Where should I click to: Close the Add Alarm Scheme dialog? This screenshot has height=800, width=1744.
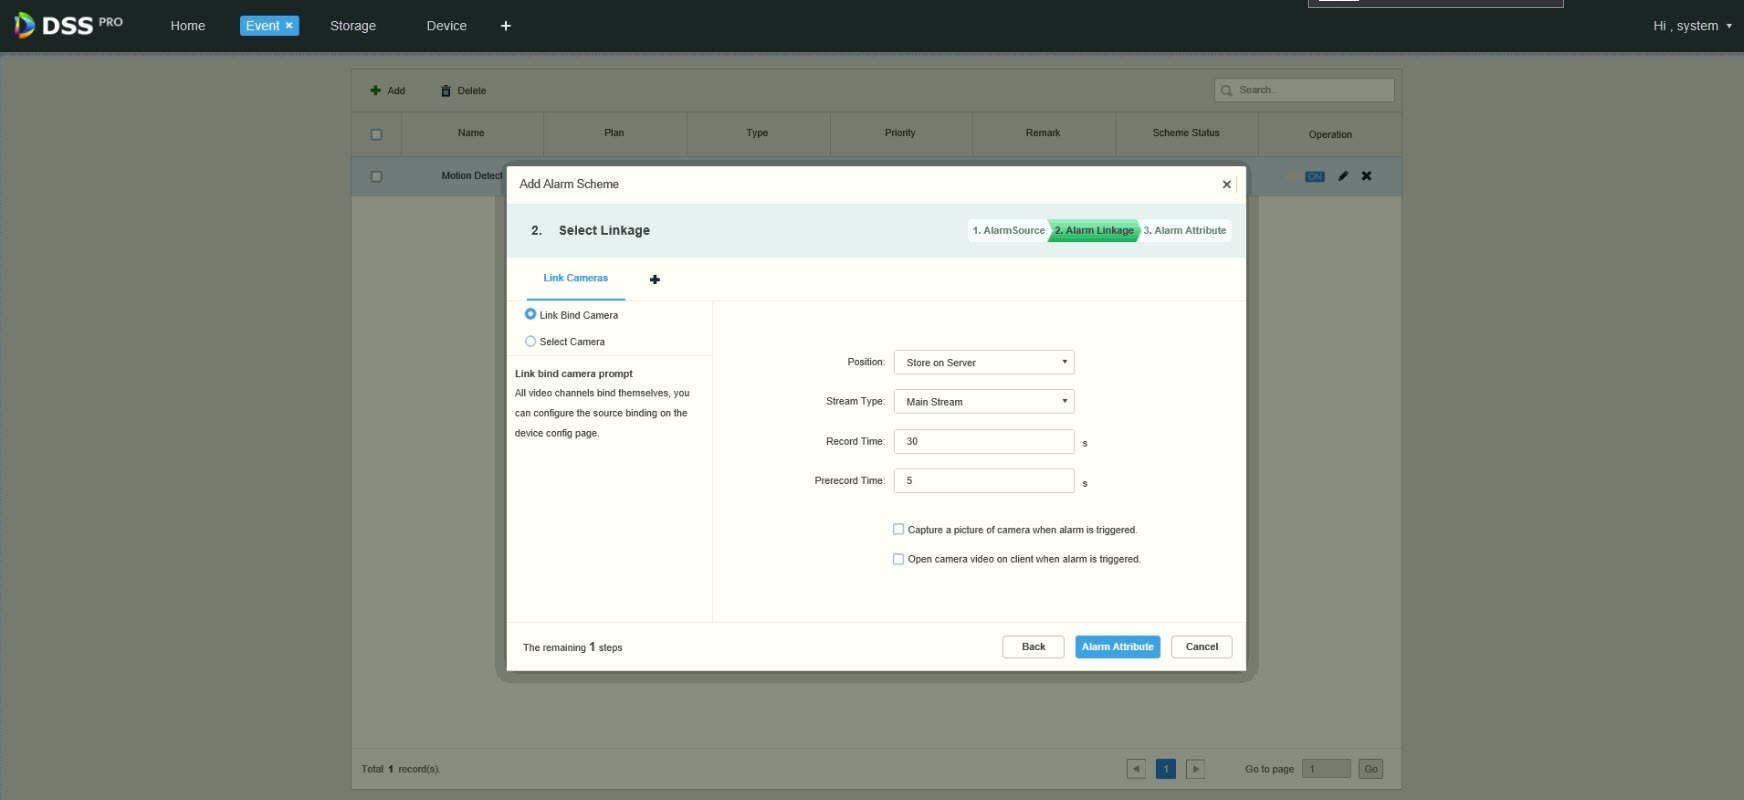1226,184
